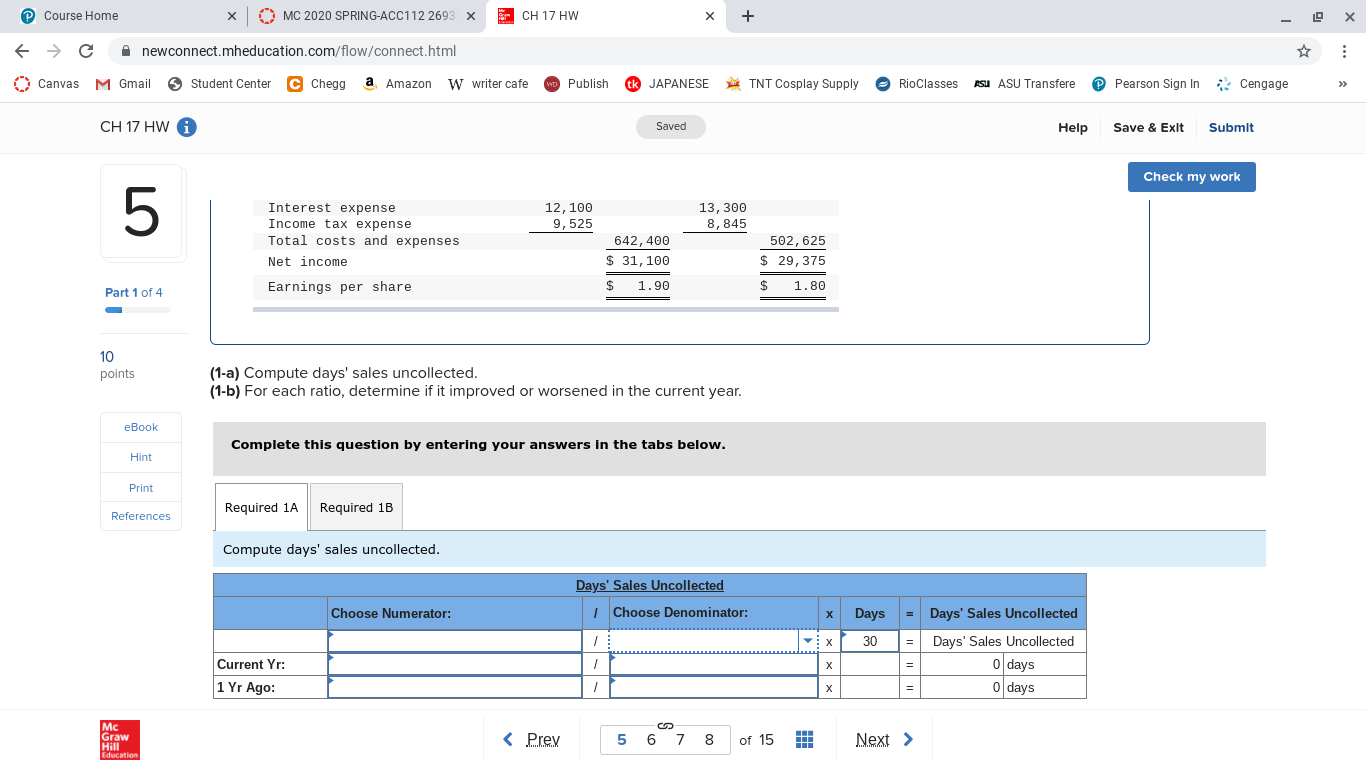The image size is (1366, 768).
Task: Go to the next question with Next
Action: [x=884, y=740]
